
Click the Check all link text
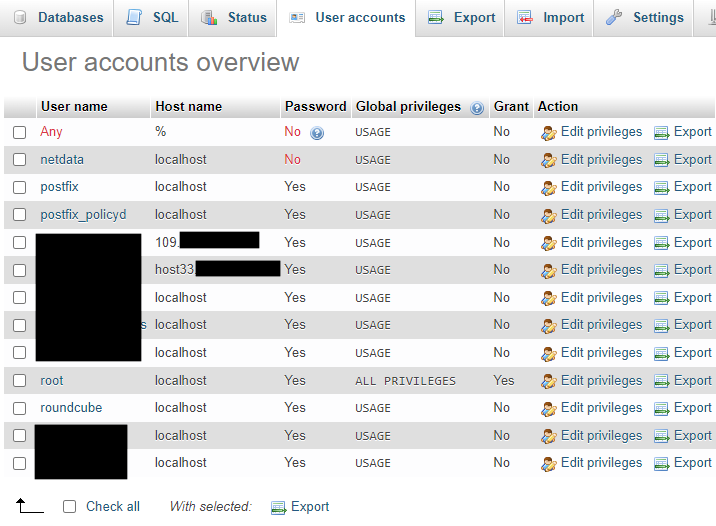tap(113, 506)
